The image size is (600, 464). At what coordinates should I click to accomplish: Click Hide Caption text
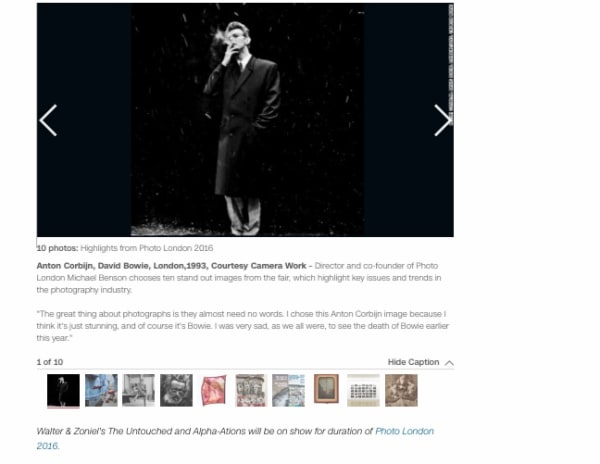(x=413, y=362)
